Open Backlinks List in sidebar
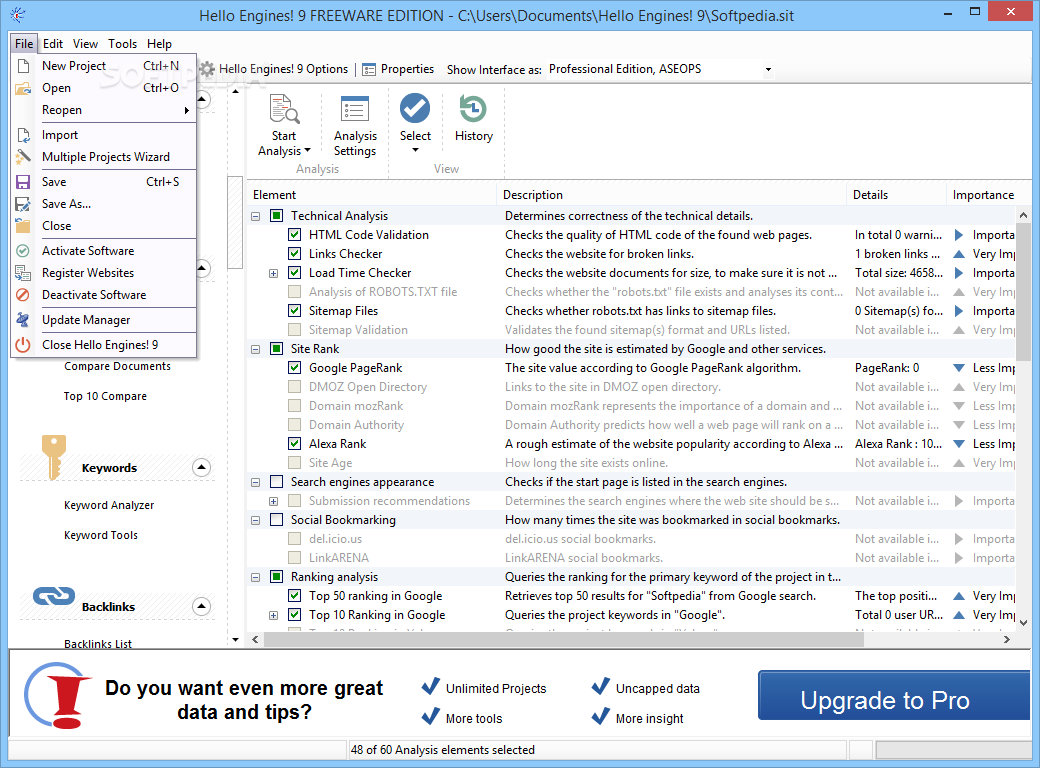Screen dimensions: 1040x768 [98, 643]
